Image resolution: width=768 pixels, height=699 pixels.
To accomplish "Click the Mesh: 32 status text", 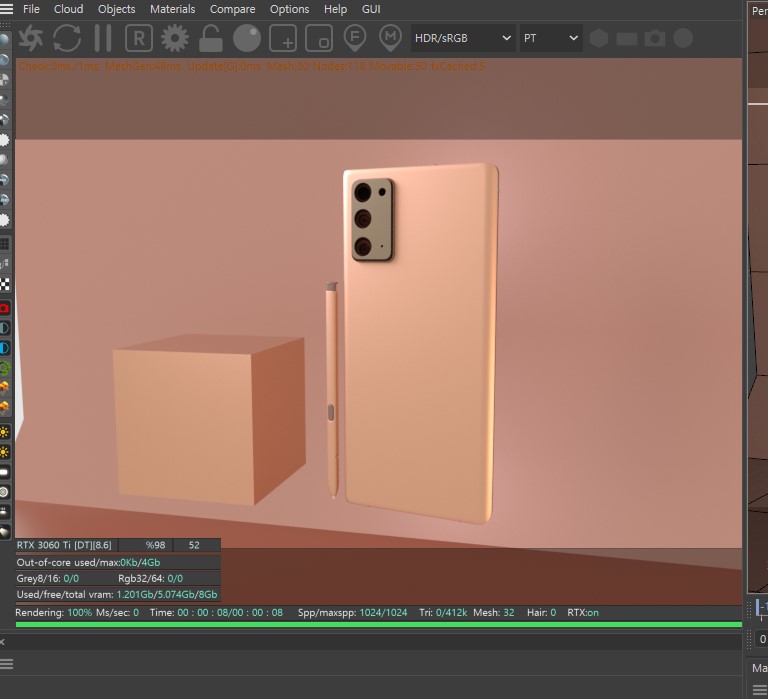I will click(x=494, y=613).
